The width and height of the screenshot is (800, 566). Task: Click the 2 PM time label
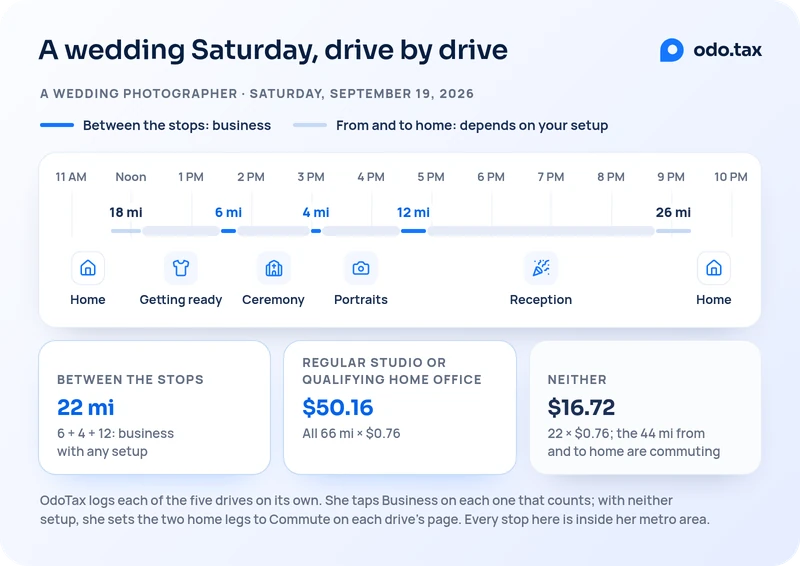(251, 177)
